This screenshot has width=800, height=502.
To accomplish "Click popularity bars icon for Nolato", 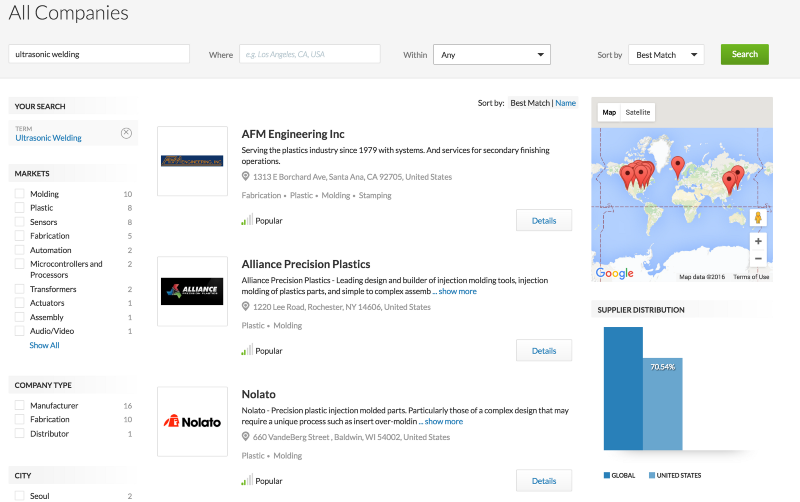I will [247, 481].
